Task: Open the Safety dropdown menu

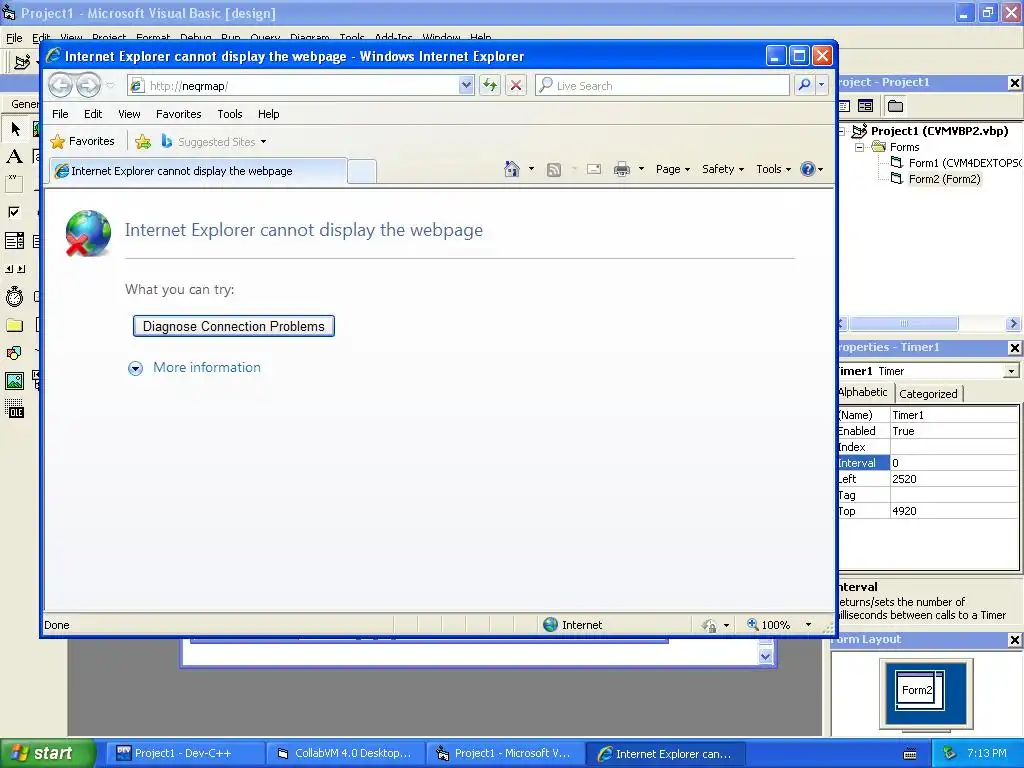Action: click(x=722, y=169)
